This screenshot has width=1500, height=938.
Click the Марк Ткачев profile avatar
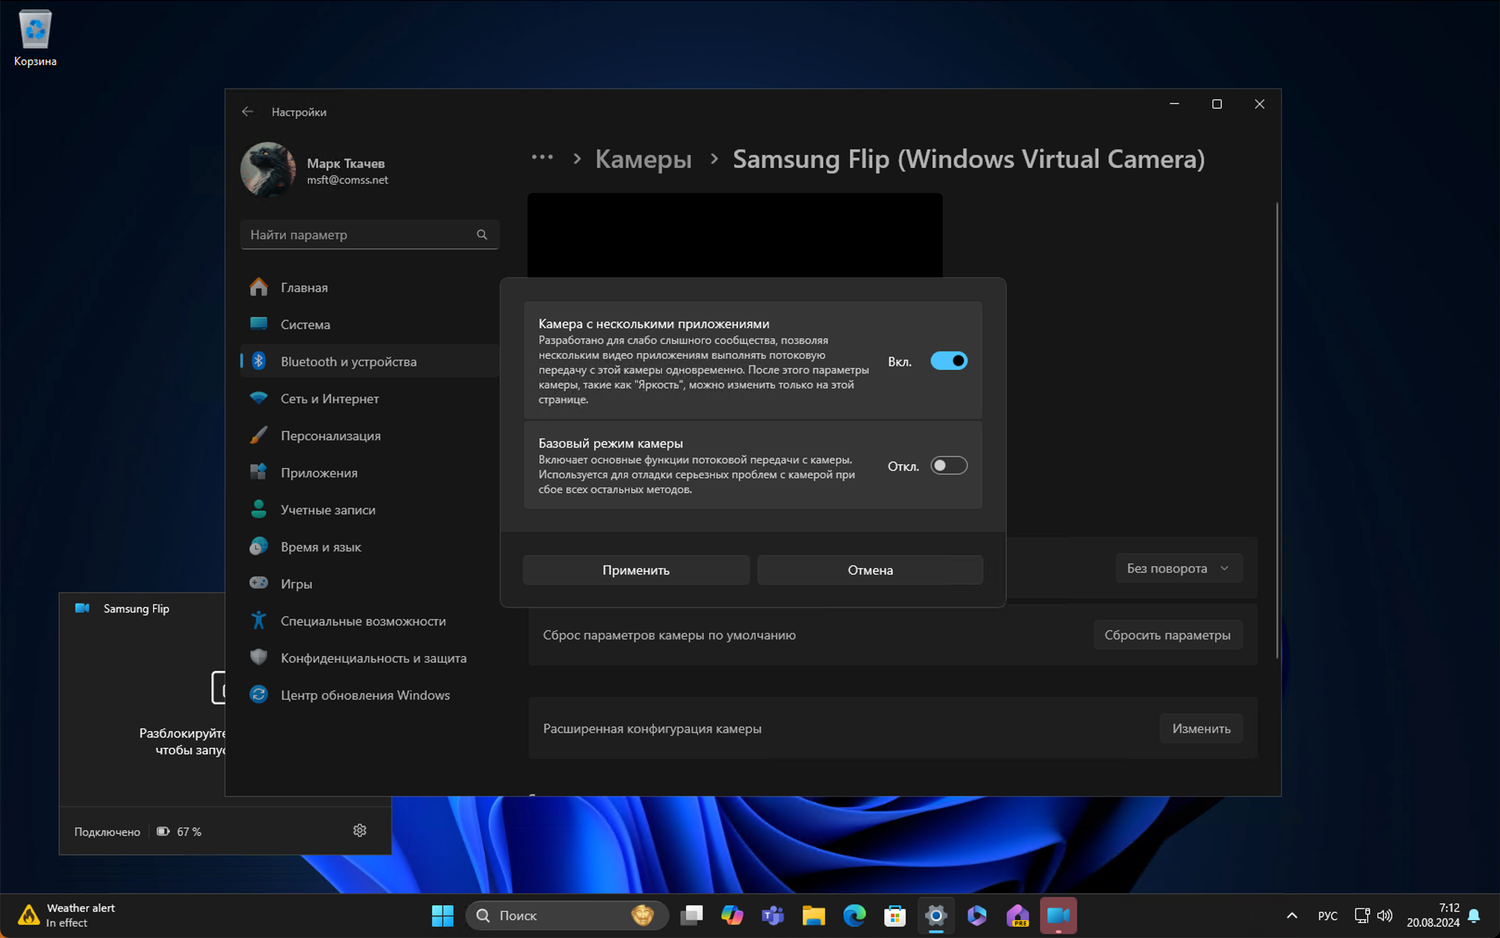point(268,170)
